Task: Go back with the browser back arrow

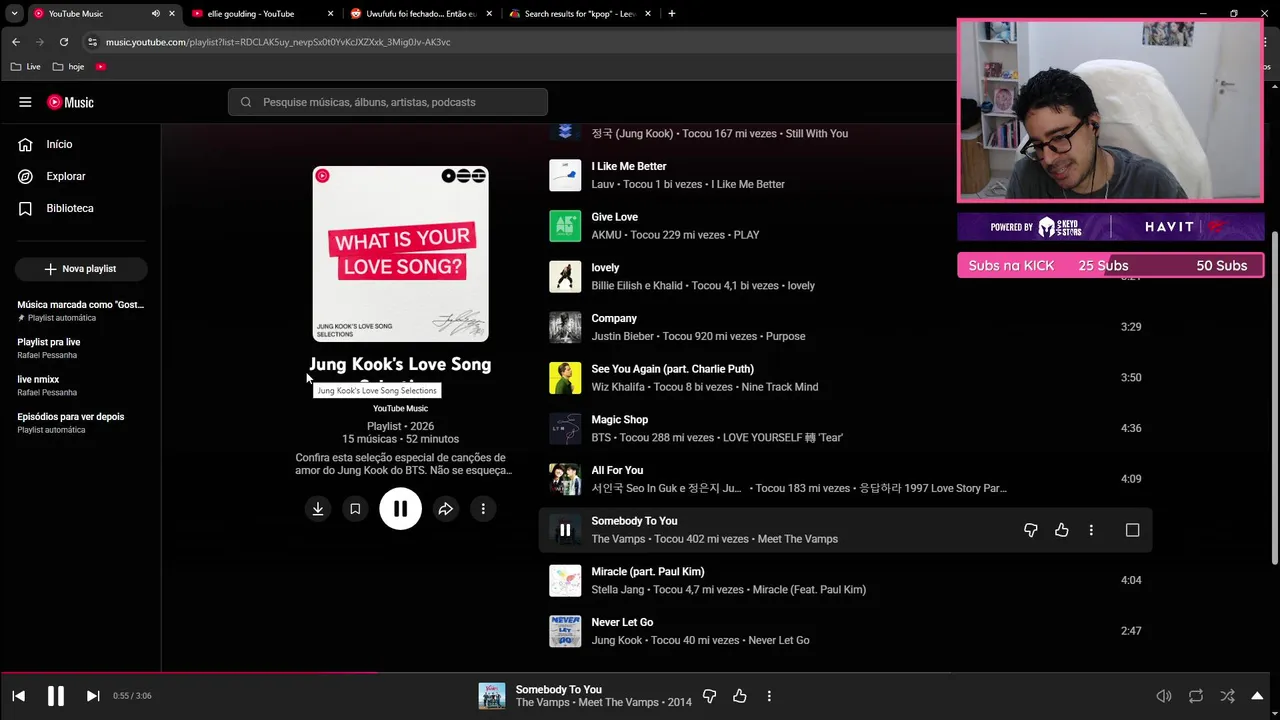Action: (16, 42)
